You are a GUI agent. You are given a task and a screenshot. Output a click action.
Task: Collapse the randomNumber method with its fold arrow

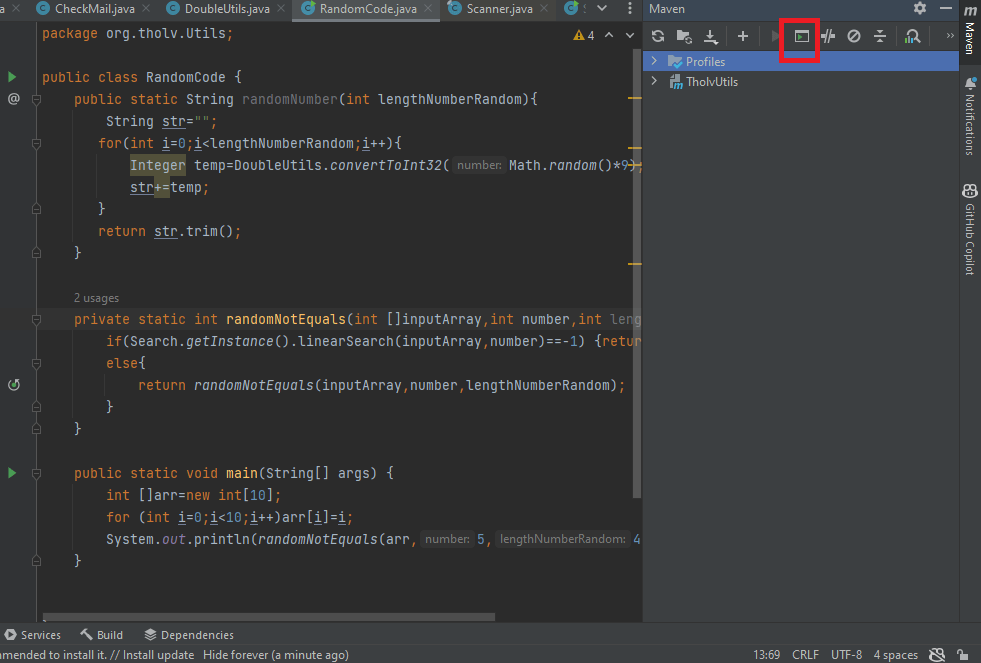point(36,99)
